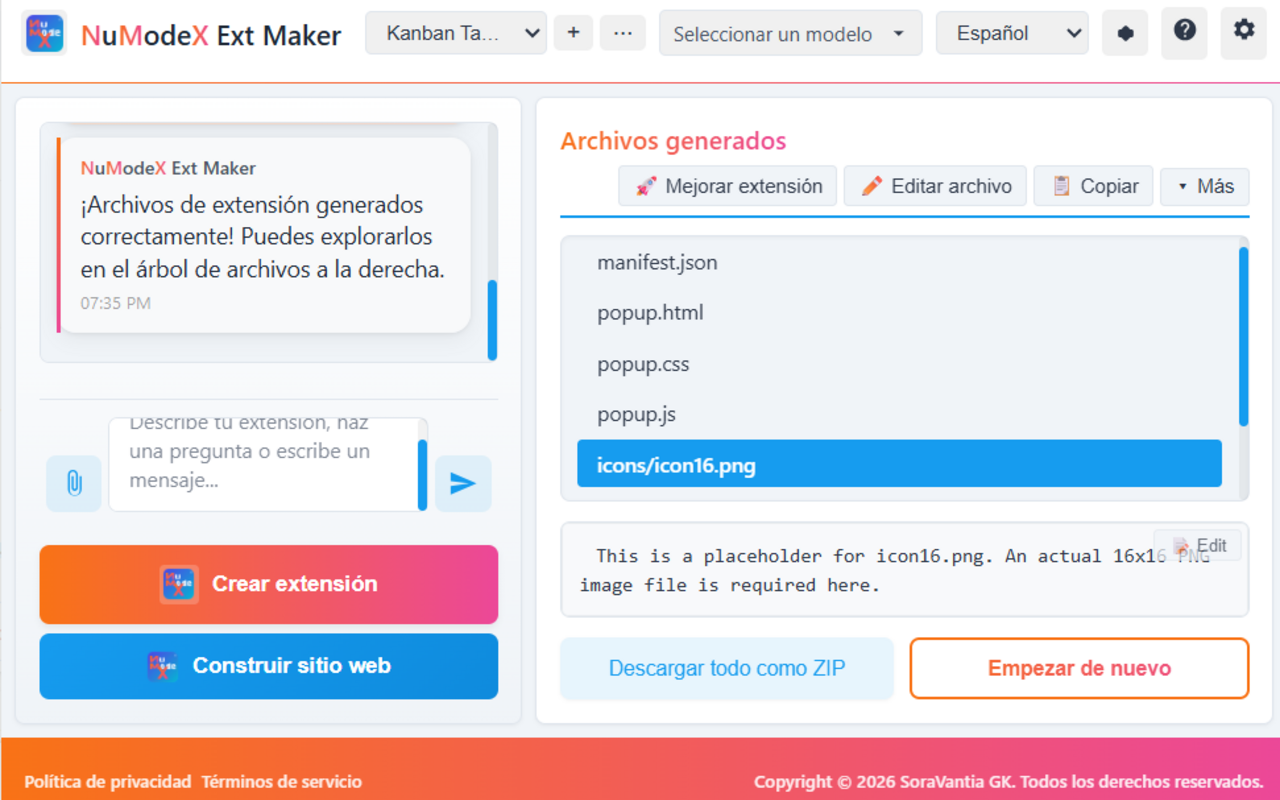Send the message with the arrow icon
1280x800 pixels.
[463, 483]
